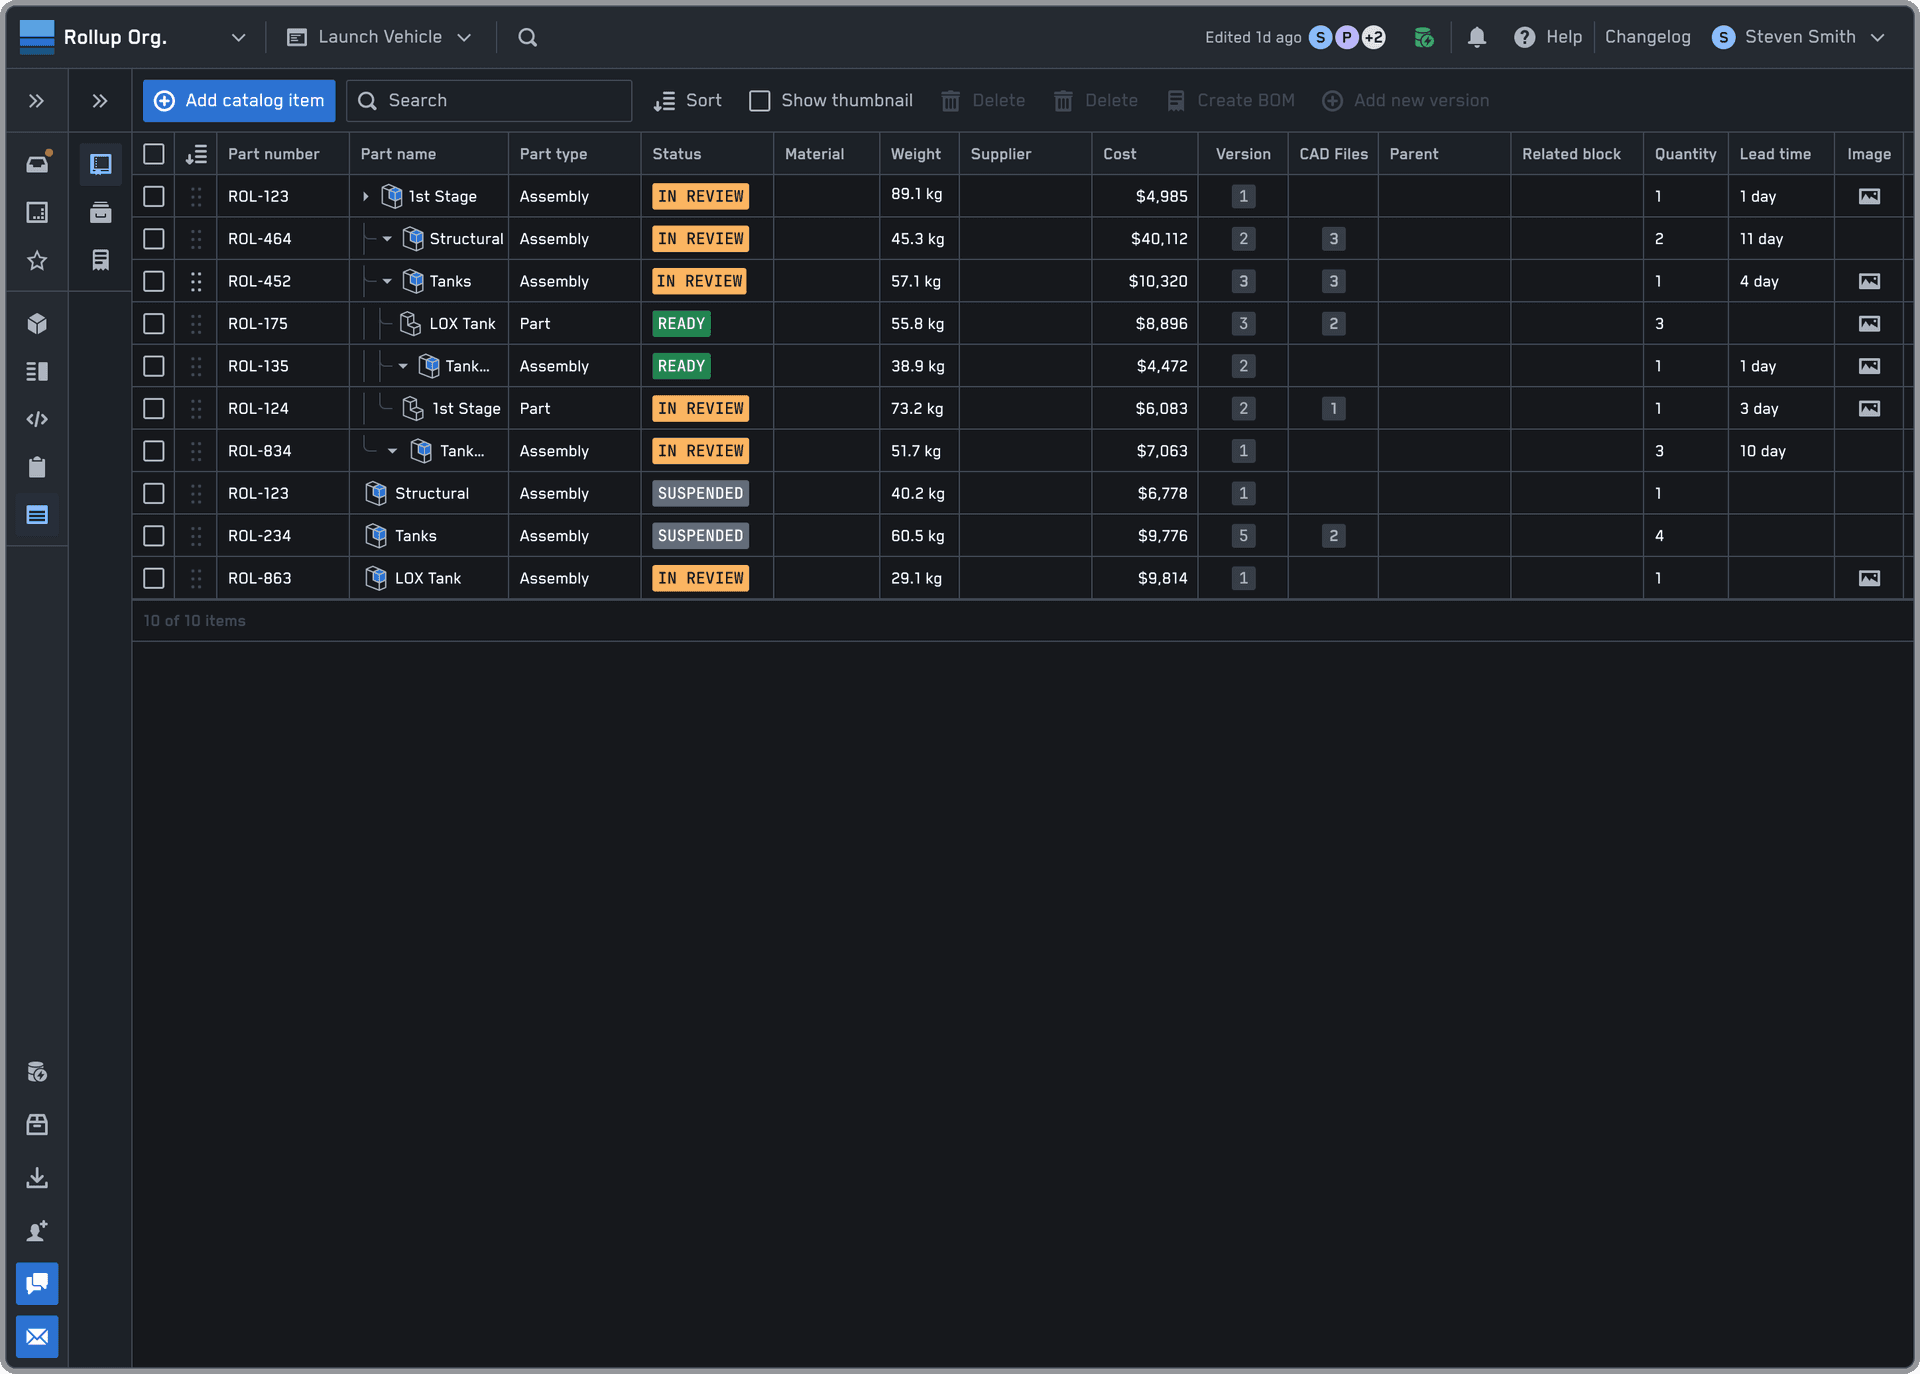This screenshot has width=1920, height=1374.
Task: Open the canvas panel sidebar icon
Action: tap(37, 212)
